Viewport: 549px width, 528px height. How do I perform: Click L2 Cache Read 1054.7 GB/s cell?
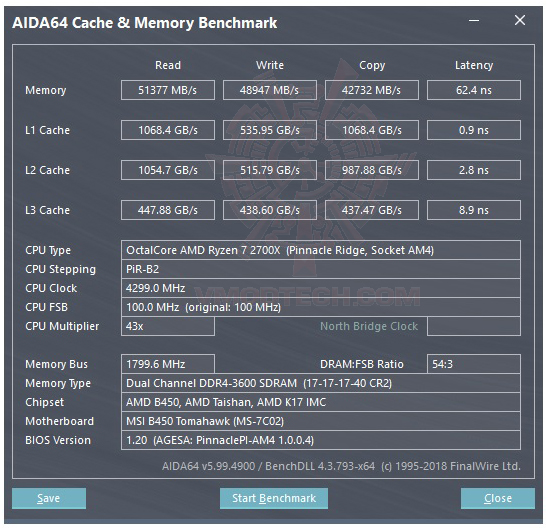tap(168, 170)
